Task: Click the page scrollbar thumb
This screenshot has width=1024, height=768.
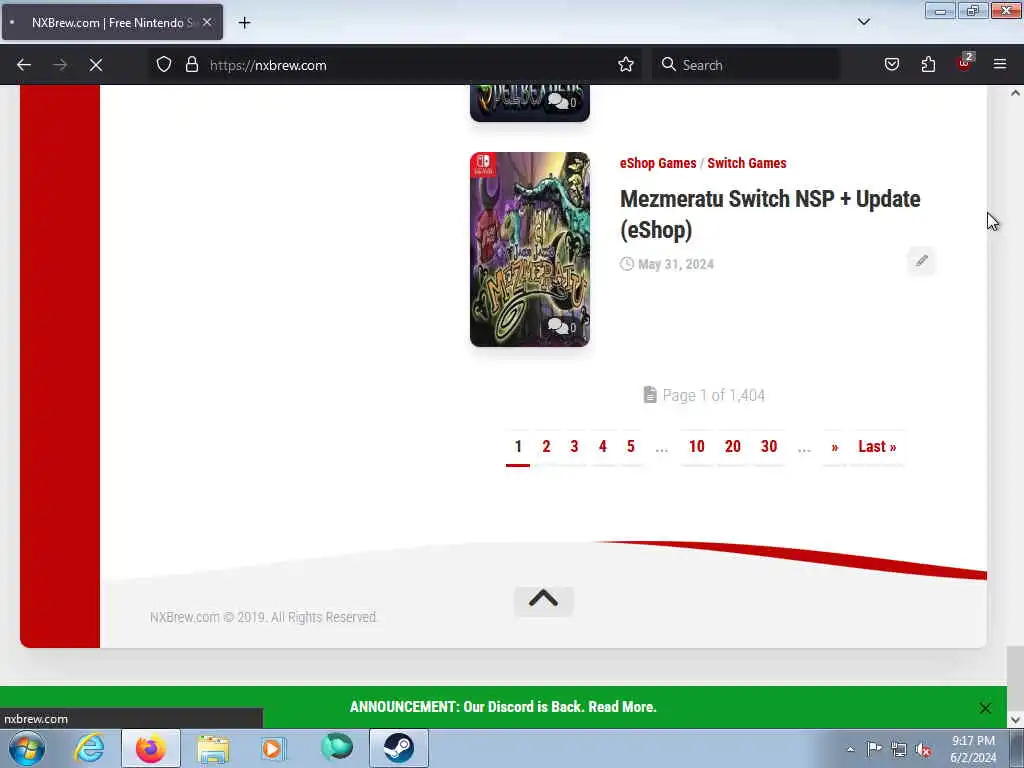Action: point(1016,676)
